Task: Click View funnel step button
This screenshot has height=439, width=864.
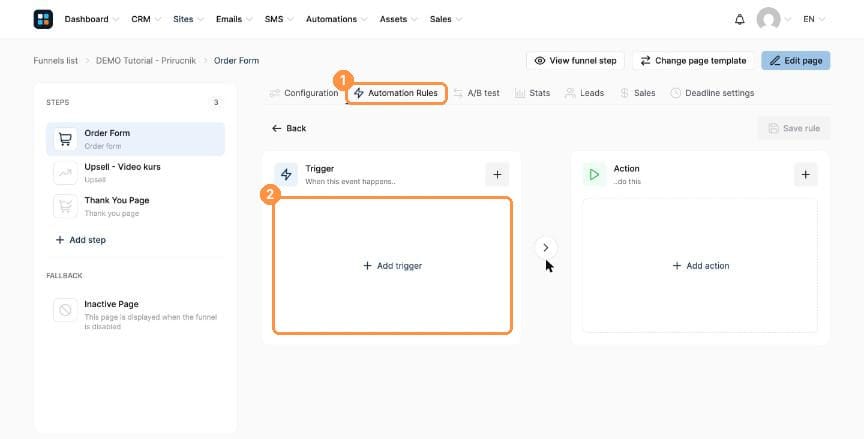Action: click(x=575, y=61)
